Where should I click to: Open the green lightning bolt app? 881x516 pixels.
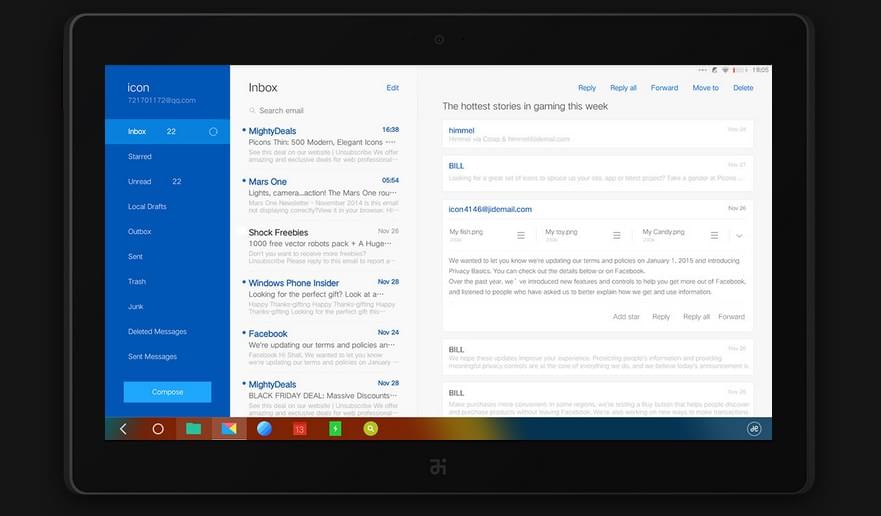[x=335, y=429]
